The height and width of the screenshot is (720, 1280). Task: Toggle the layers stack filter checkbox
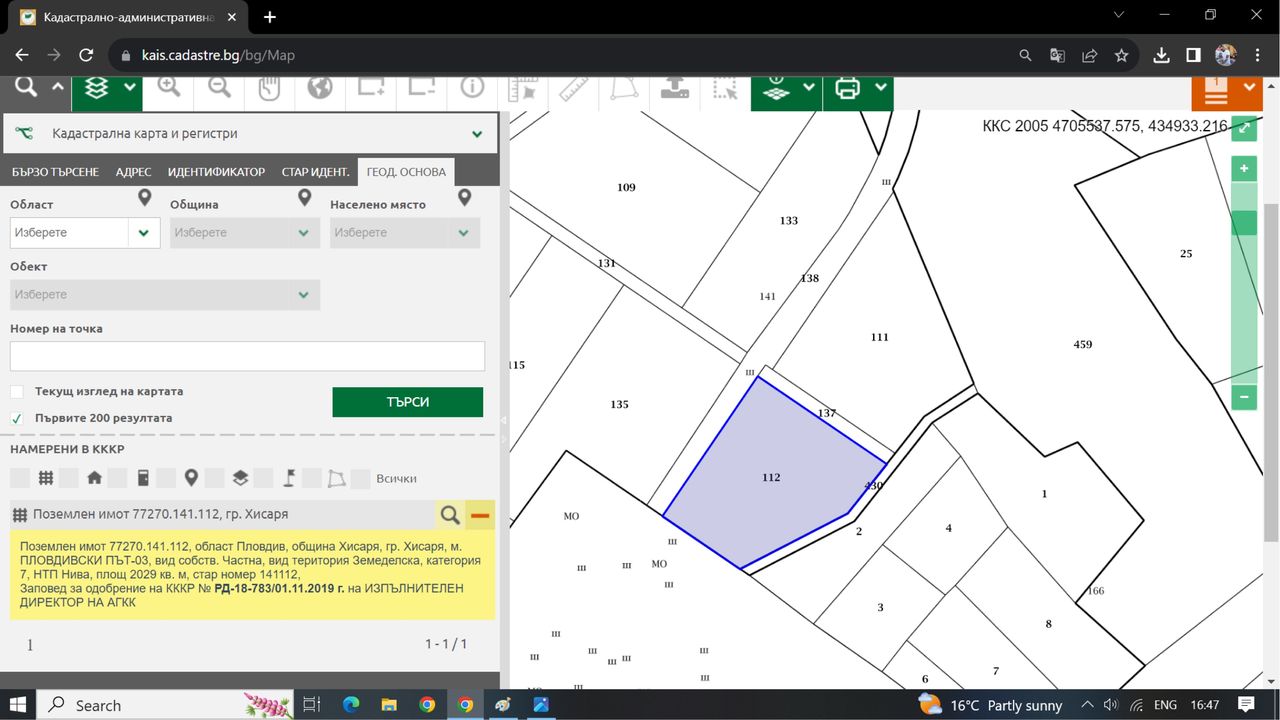[x=214, y=478]
